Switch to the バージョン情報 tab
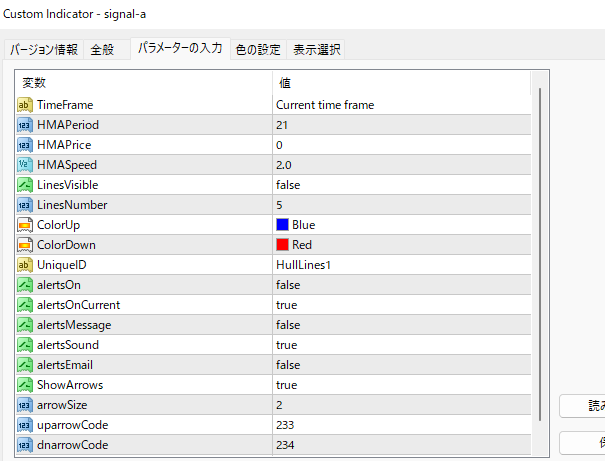This screenshot has width=605, height=461. (x=44, y=49)
